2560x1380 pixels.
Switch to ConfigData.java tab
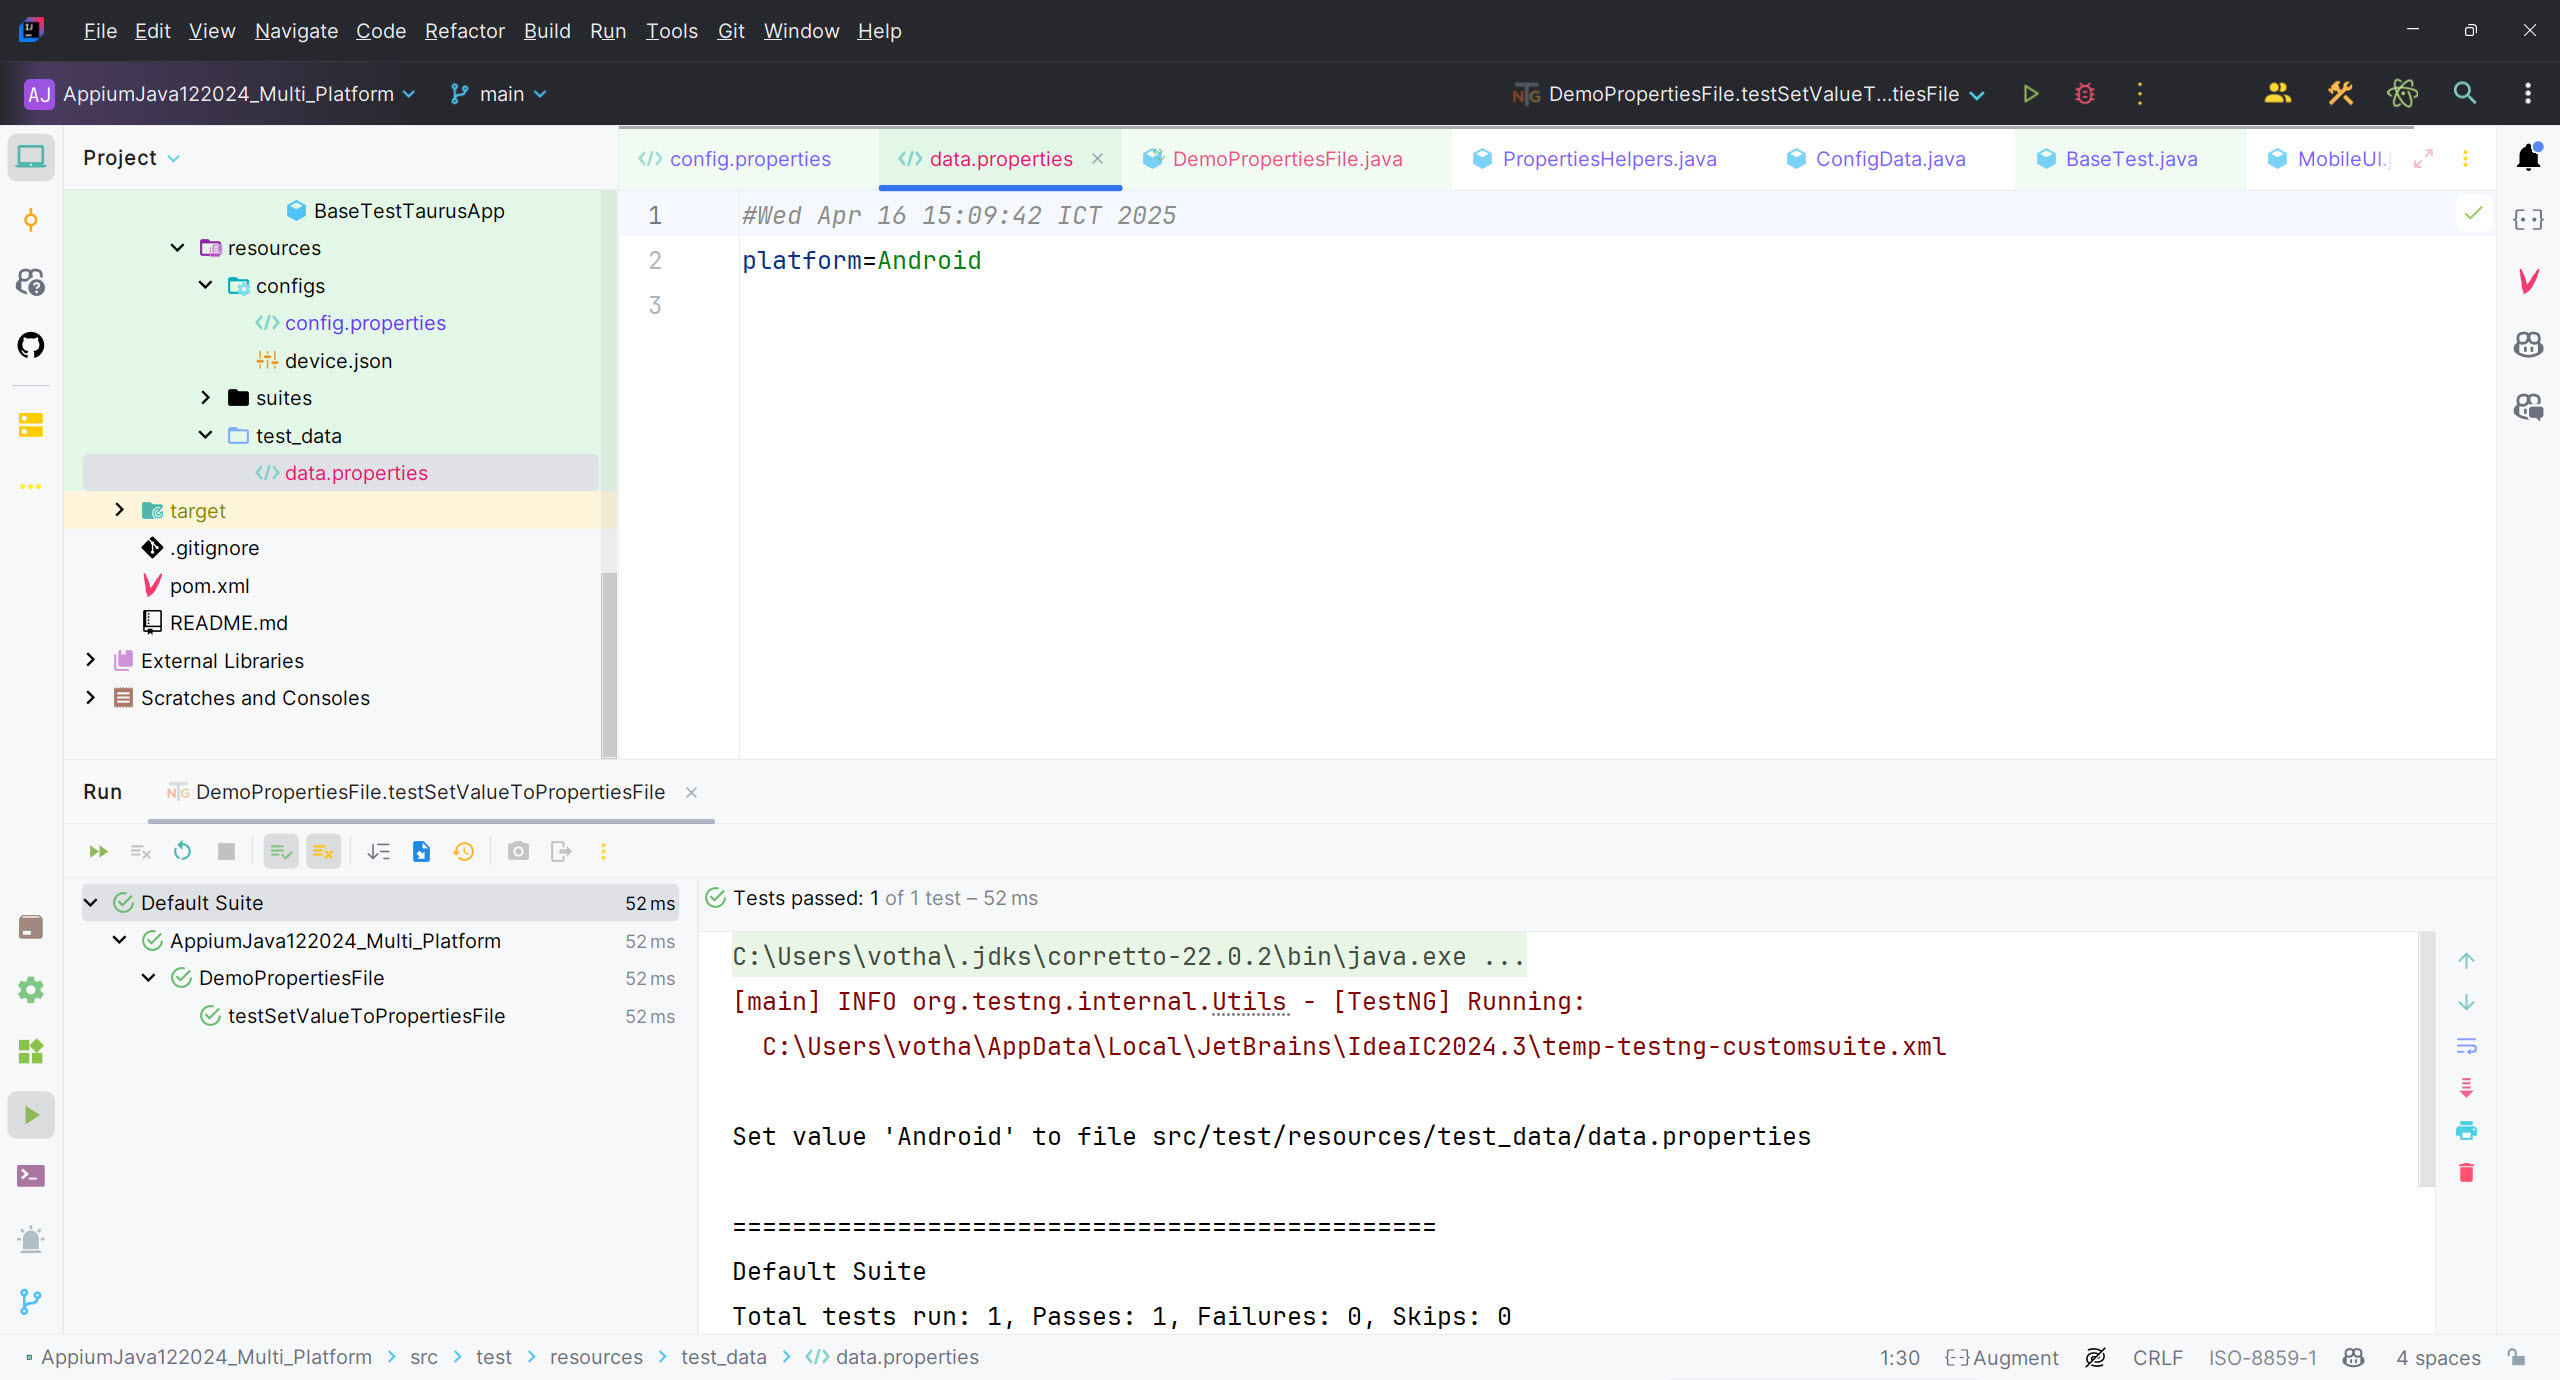point(1890,159)
